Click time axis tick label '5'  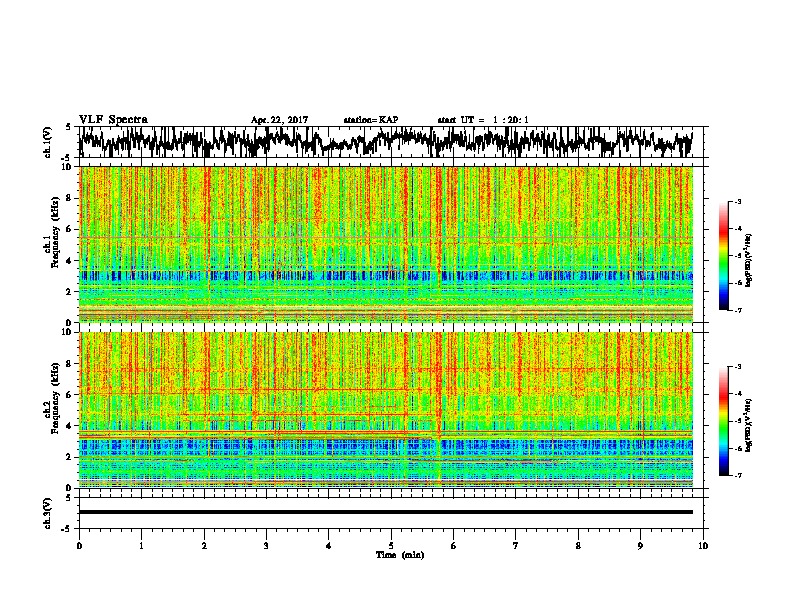[391, 546]
